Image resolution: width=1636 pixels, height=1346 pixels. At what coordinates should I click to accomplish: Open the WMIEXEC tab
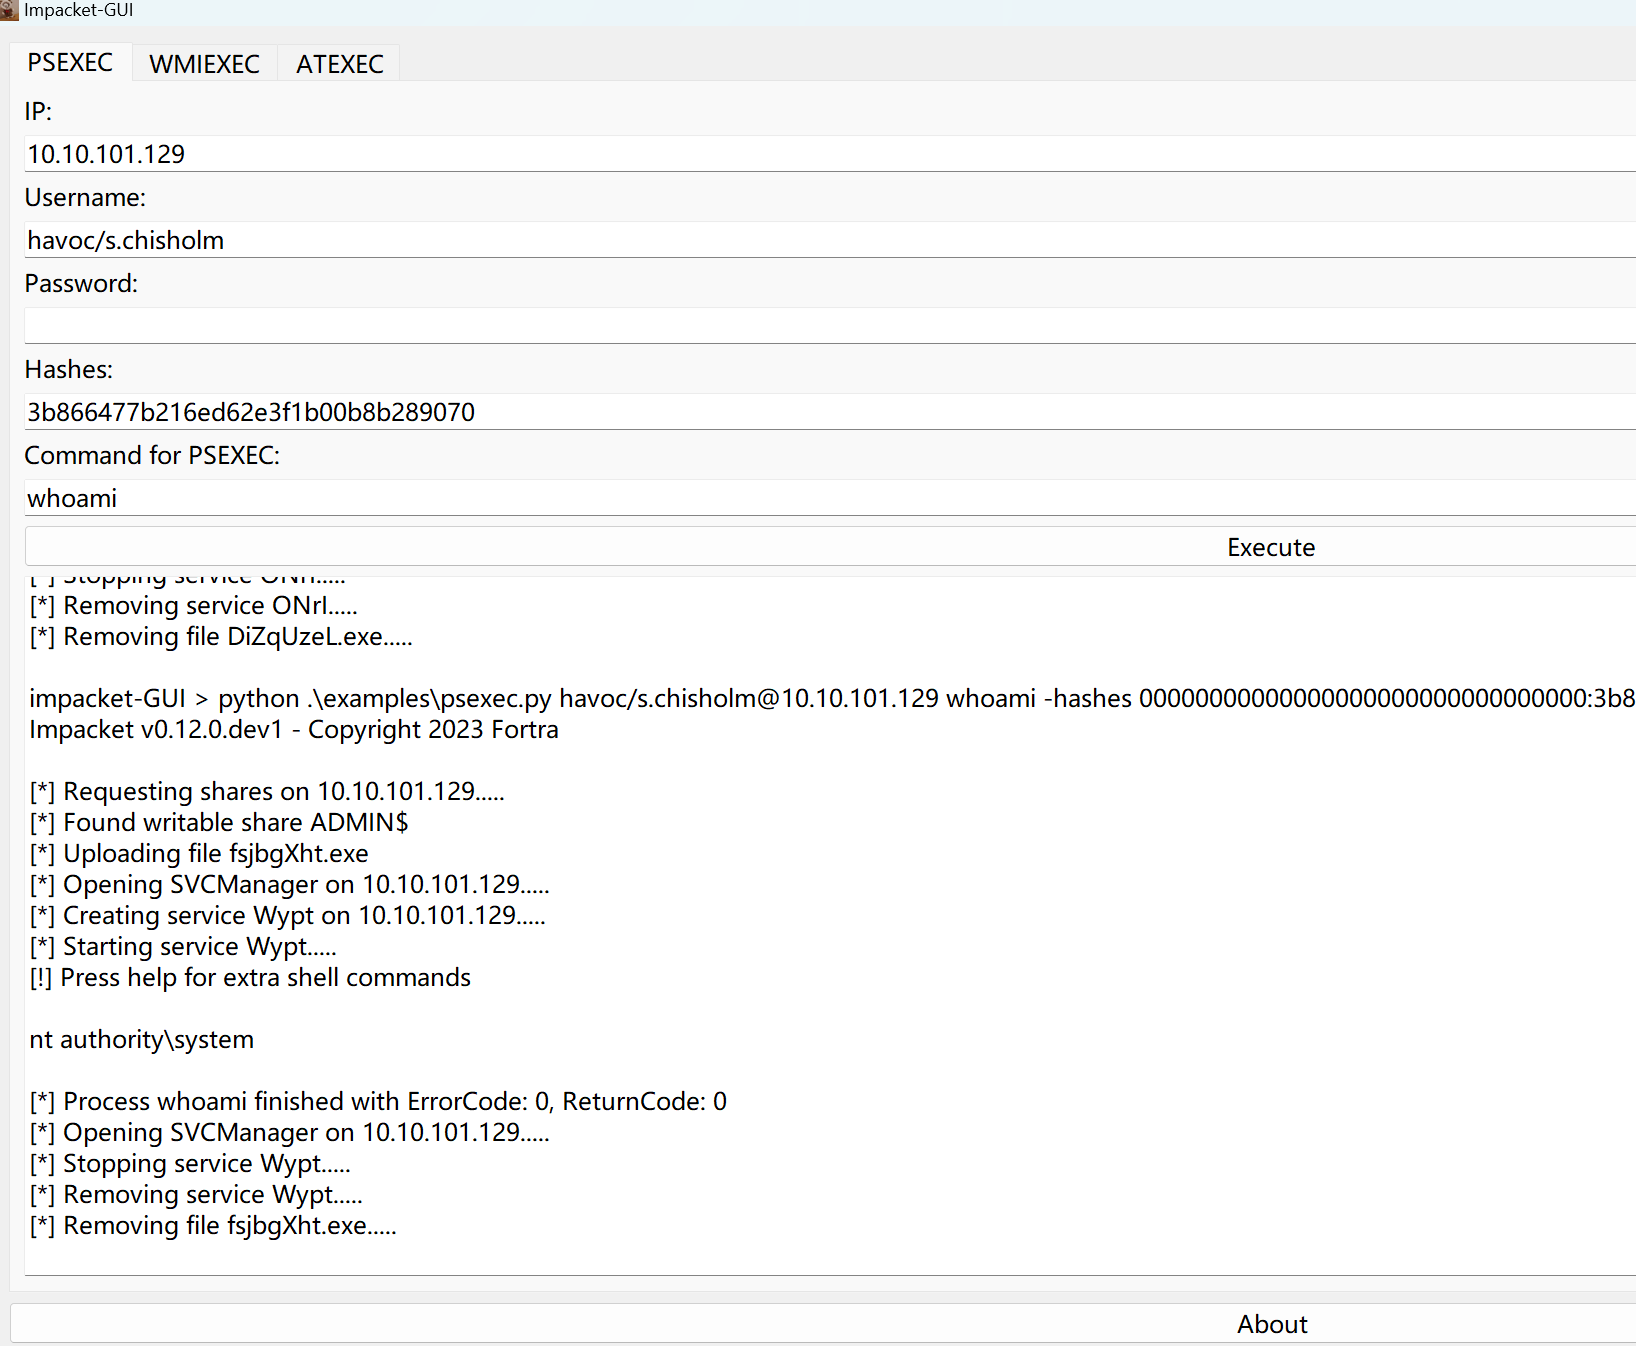(x=204, y=64)
